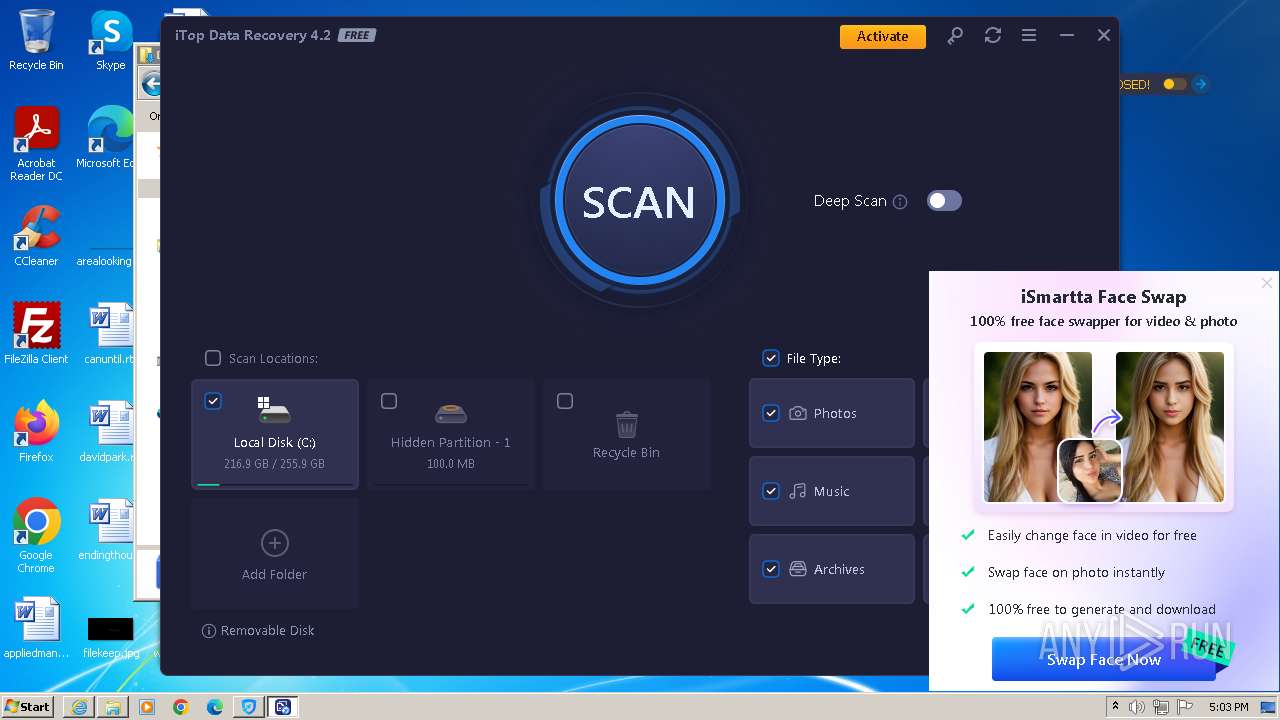Screen dimensions: 1280x720
Task: Open Google Chrome desktop shortcut
Action: (x=36, y=536)
